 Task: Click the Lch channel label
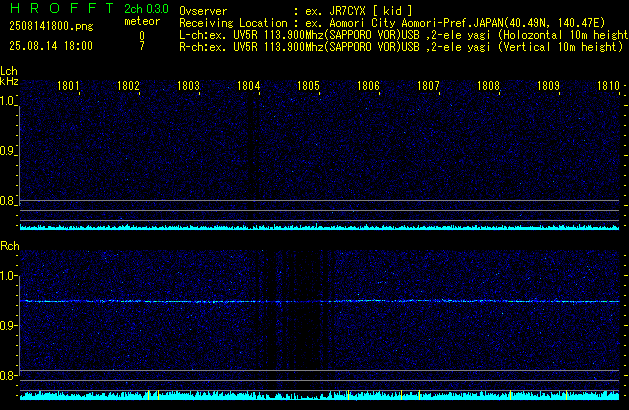(x=9, y=71)
